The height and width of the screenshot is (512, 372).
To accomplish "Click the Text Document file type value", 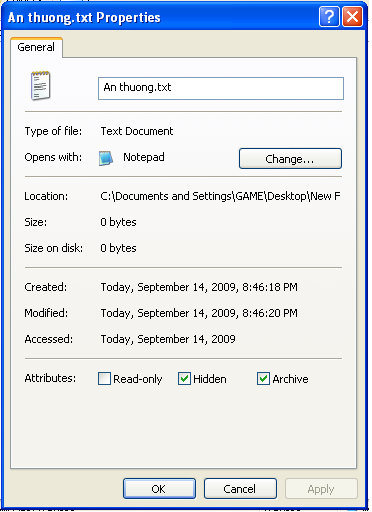I will pyautogui.click(x=137, y=131).
